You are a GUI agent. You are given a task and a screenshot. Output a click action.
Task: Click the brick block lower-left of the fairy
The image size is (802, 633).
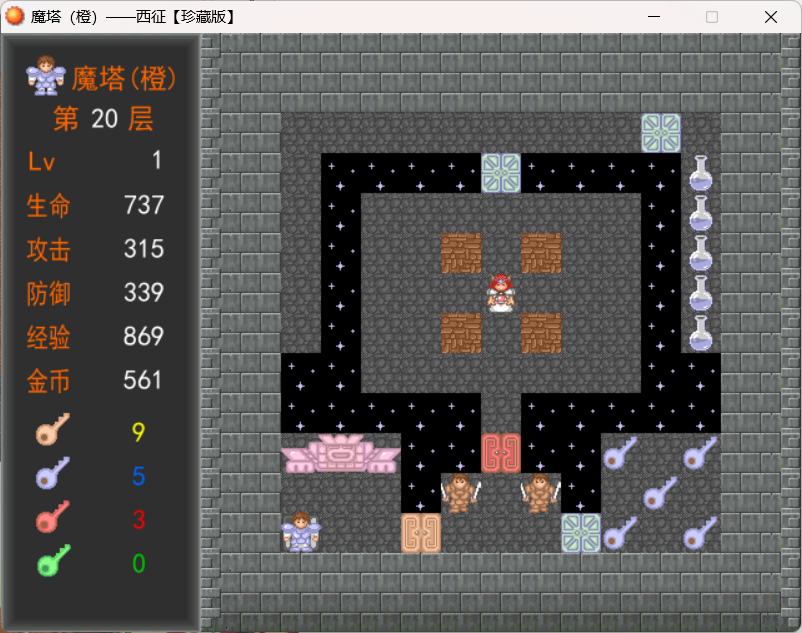click(x=461, y=333)
